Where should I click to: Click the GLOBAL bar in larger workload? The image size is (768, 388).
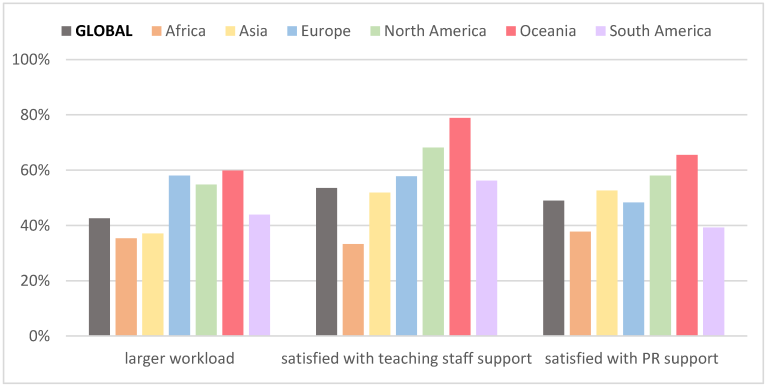pyautogui.click(x=99, y=277)
